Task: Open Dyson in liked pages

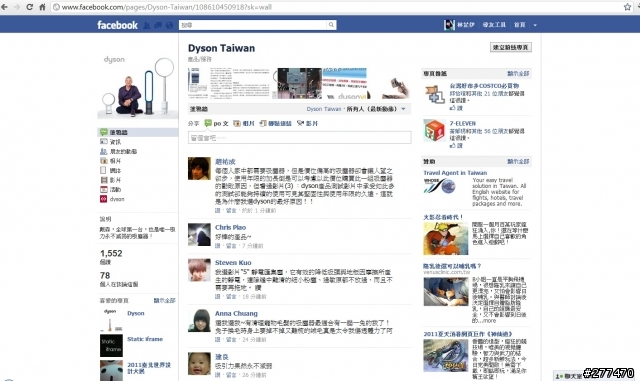Action: (136, 313)
